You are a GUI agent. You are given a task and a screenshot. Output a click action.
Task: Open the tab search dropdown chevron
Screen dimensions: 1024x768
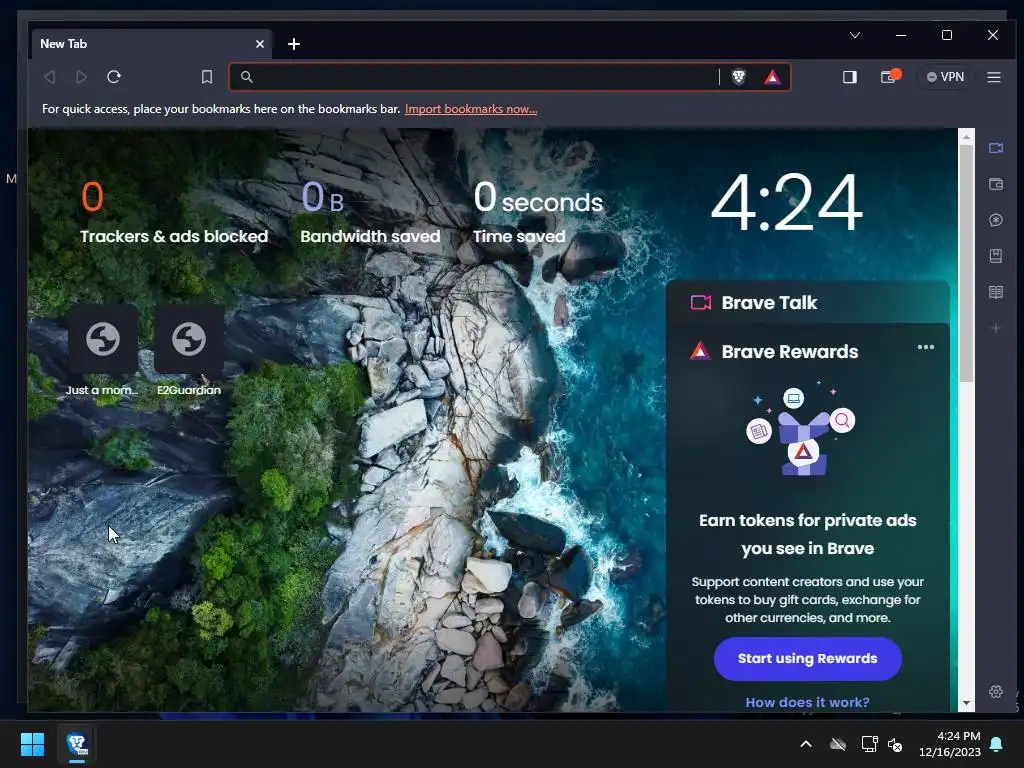point(855,35)
